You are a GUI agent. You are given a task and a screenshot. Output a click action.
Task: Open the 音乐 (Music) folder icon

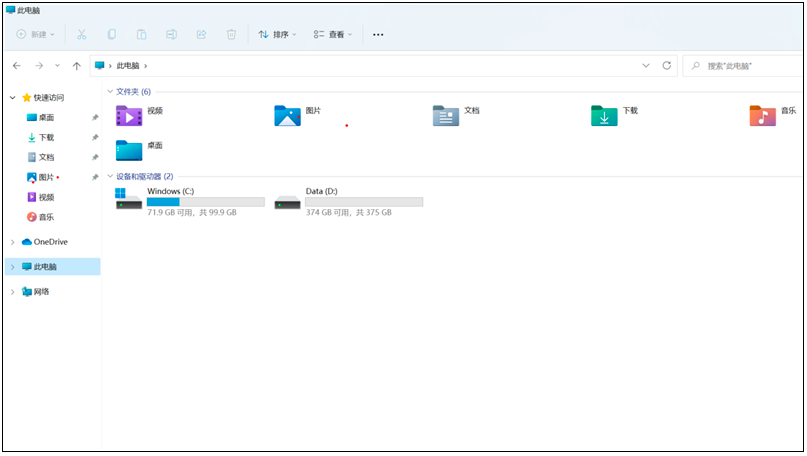click(x=762, y=116)
